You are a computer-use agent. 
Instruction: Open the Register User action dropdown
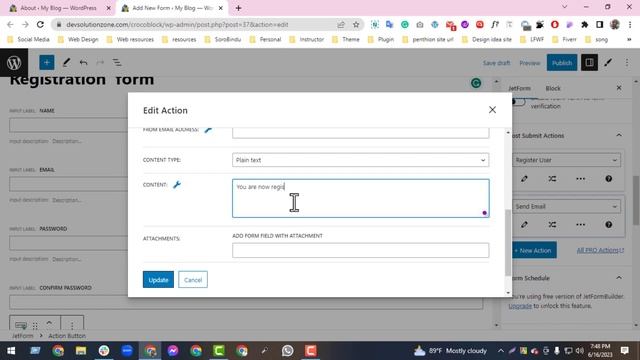(x=566, y=160)
